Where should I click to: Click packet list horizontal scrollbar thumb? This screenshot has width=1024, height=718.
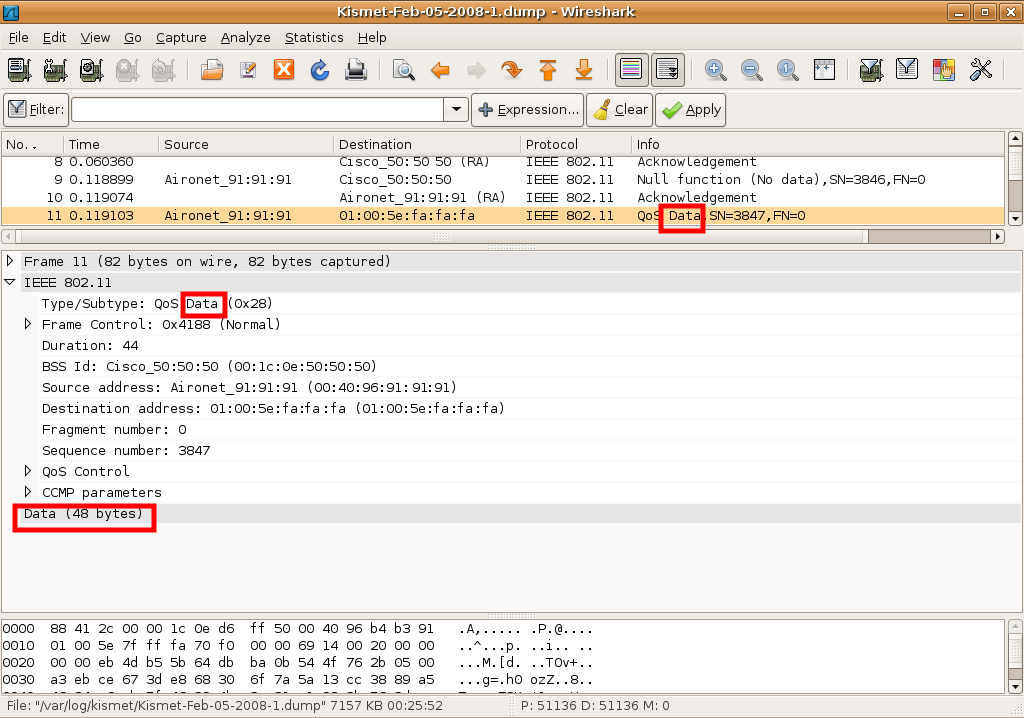pos(441,237)
